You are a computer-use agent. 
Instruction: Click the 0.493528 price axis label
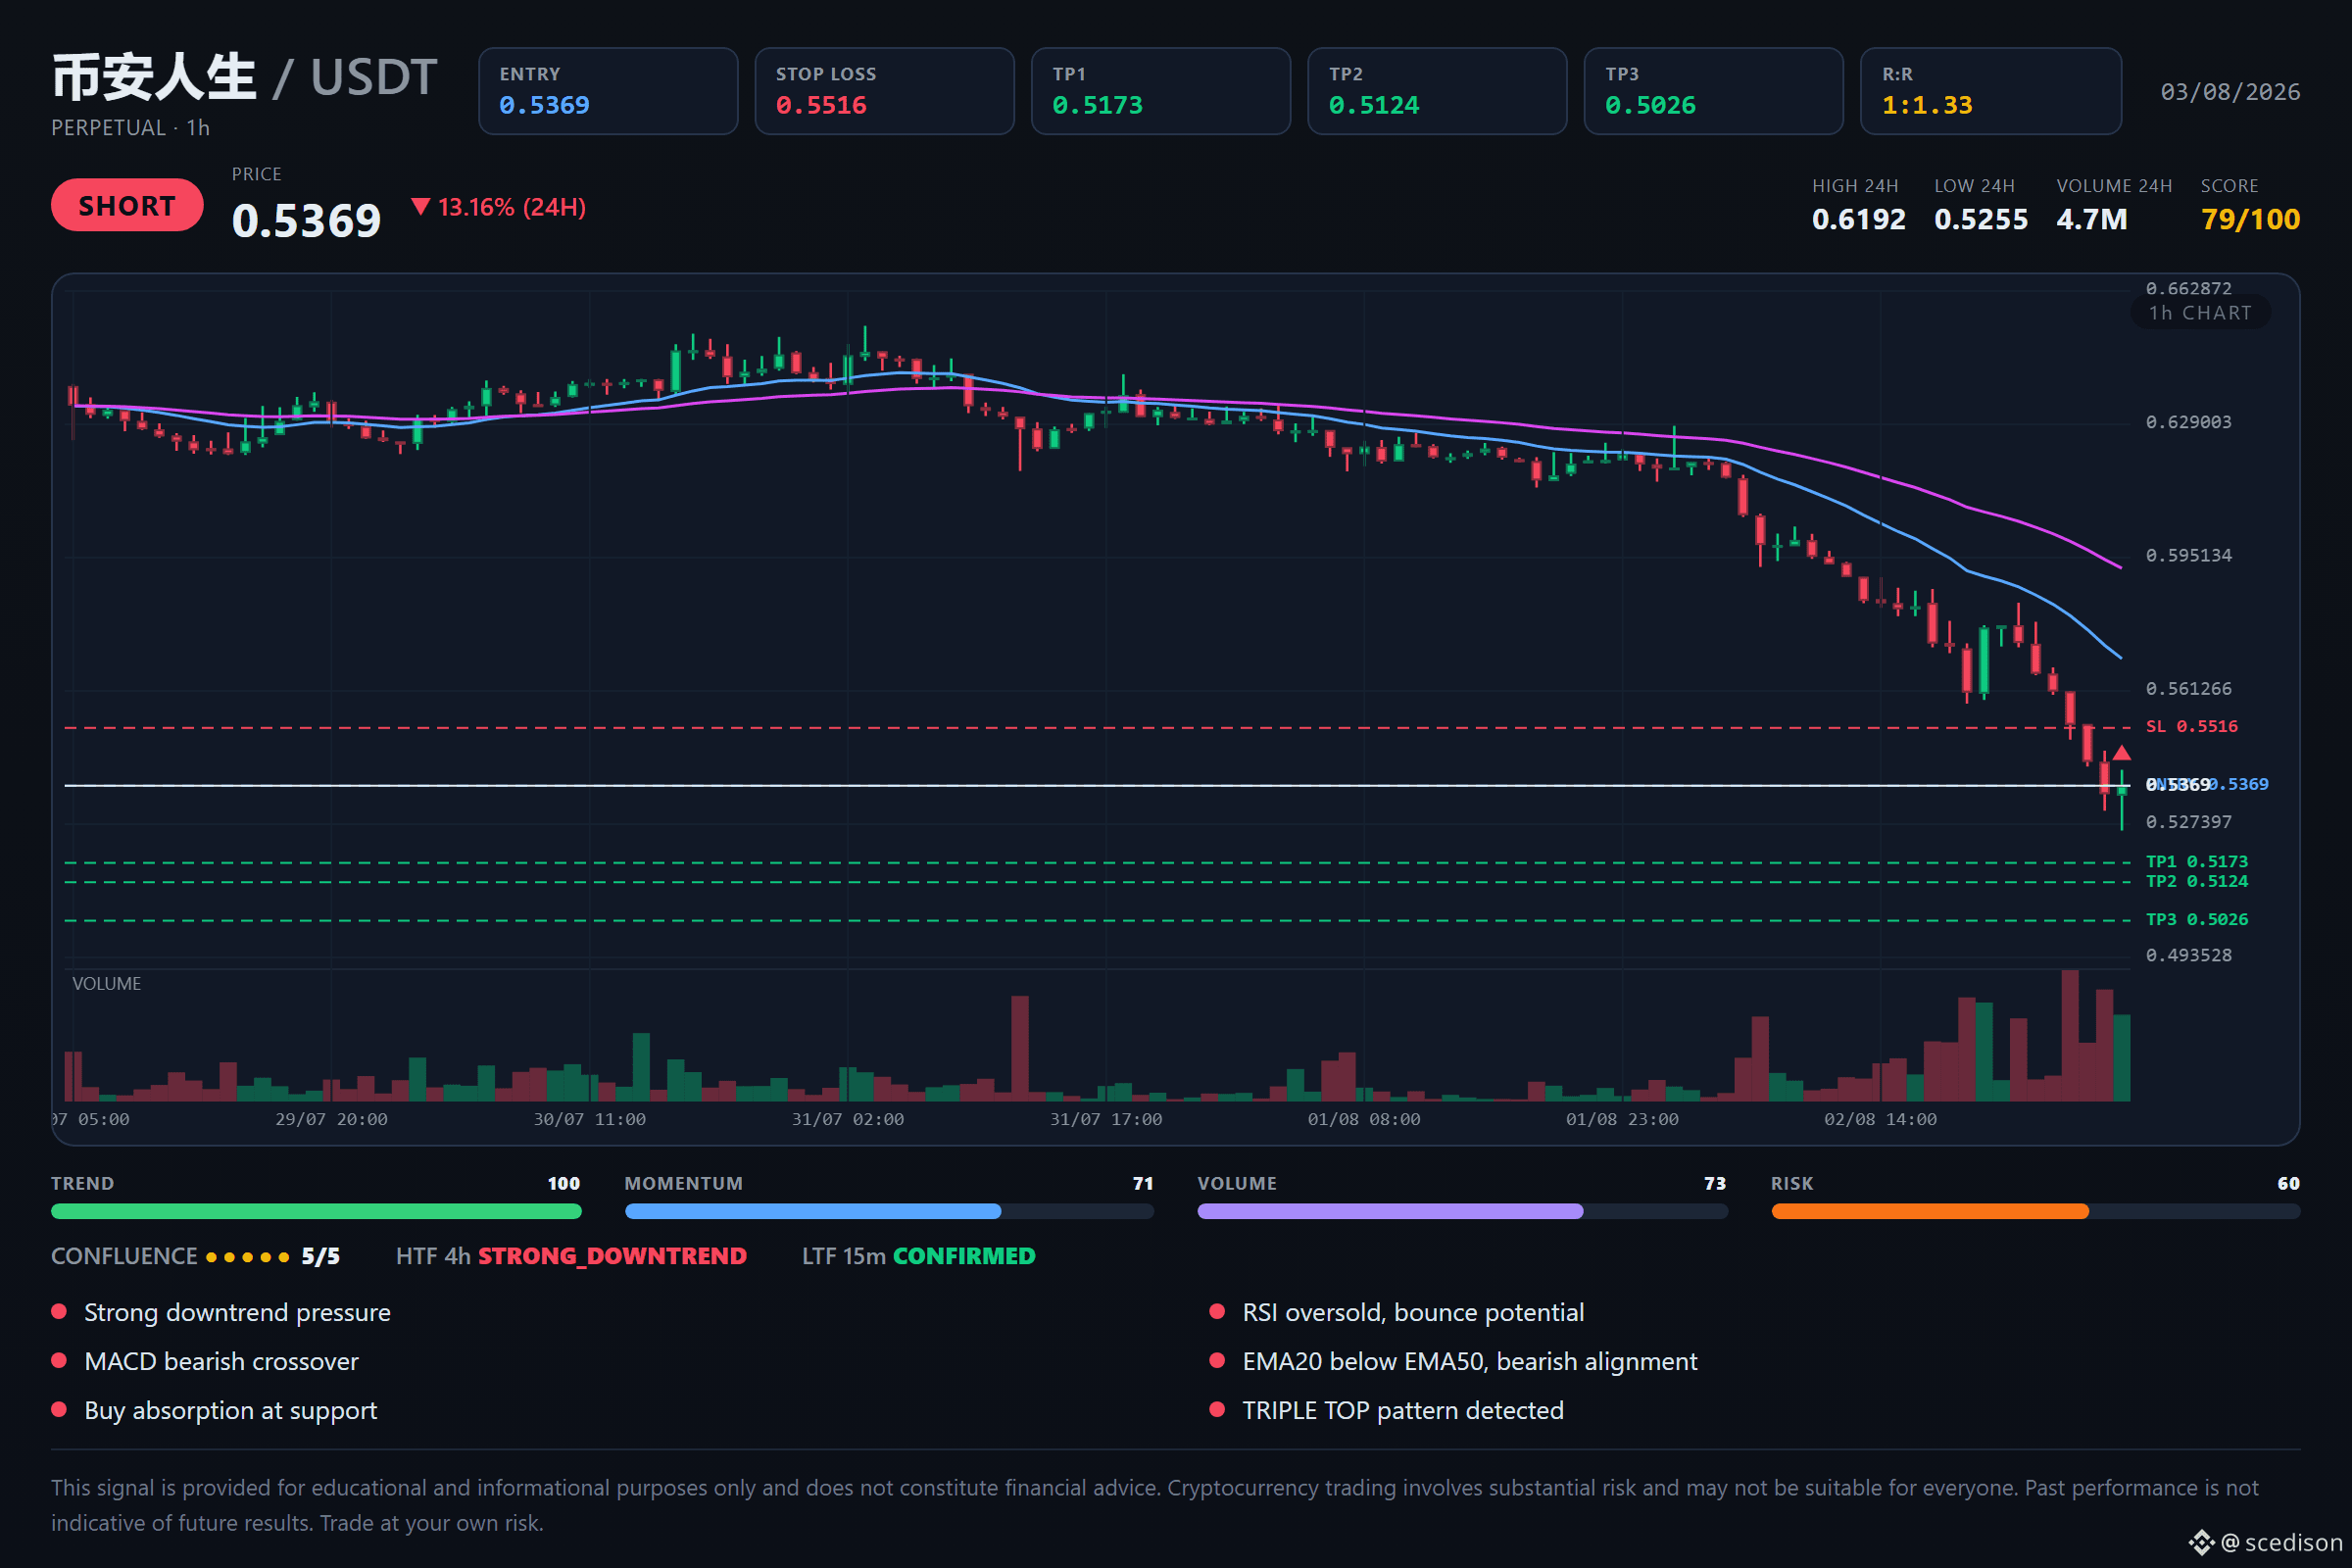coord(2188,956)
